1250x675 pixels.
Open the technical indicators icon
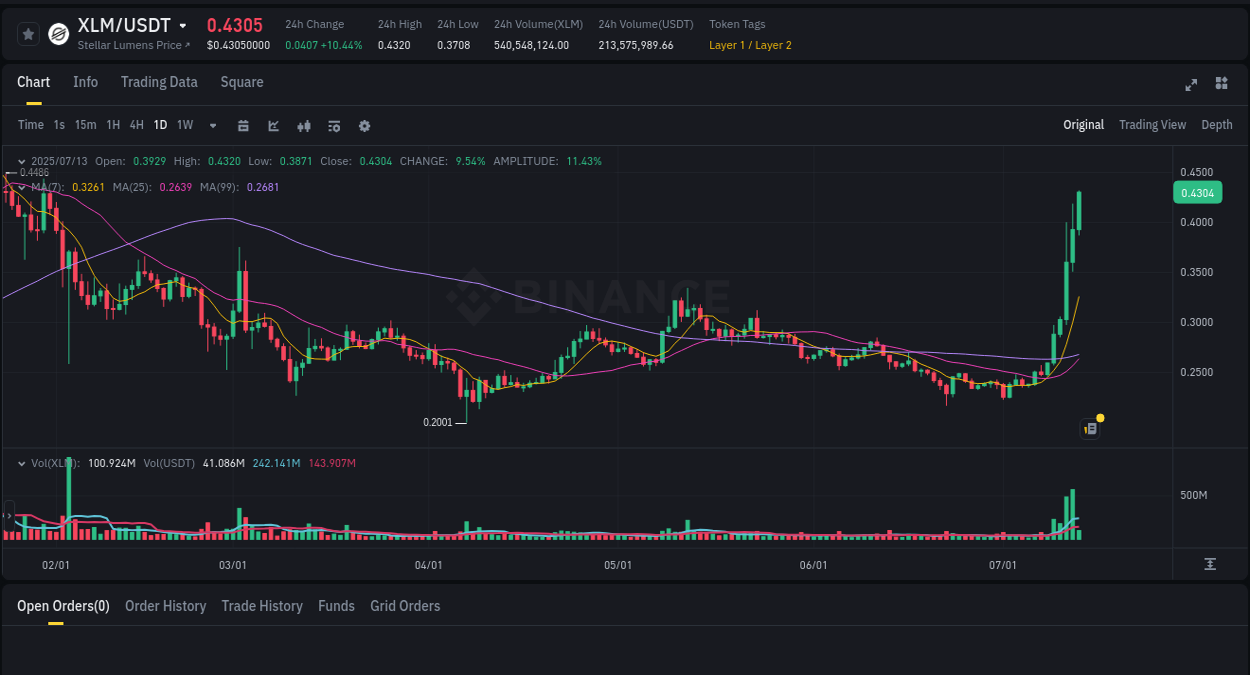pyautogui.click(x=303, y=126)
